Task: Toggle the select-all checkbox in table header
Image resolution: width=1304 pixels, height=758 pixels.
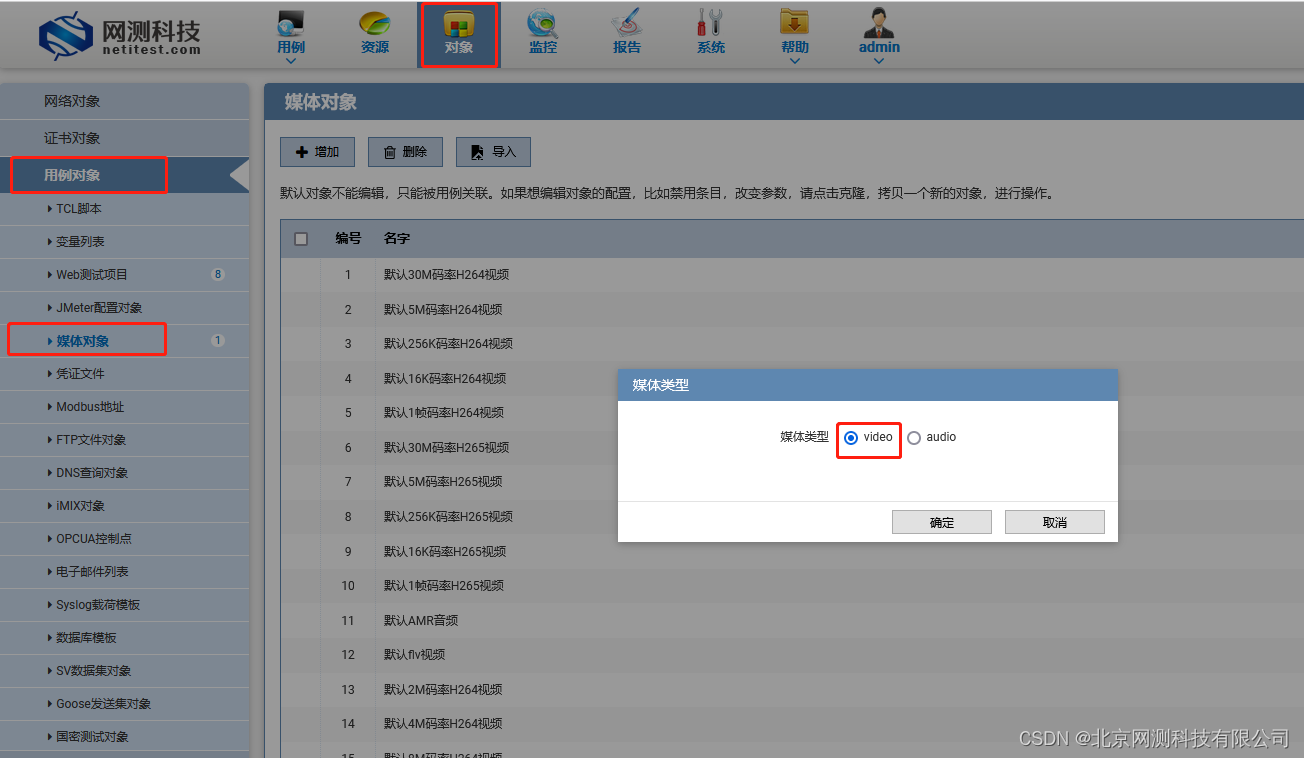Action: point(301,239)
